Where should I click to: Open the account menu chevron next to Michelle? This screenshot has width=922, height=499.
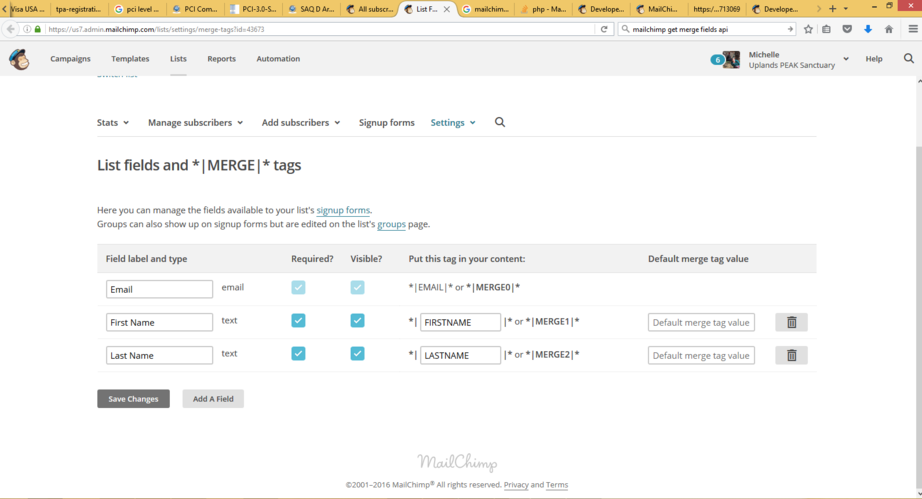click(846, 59)
